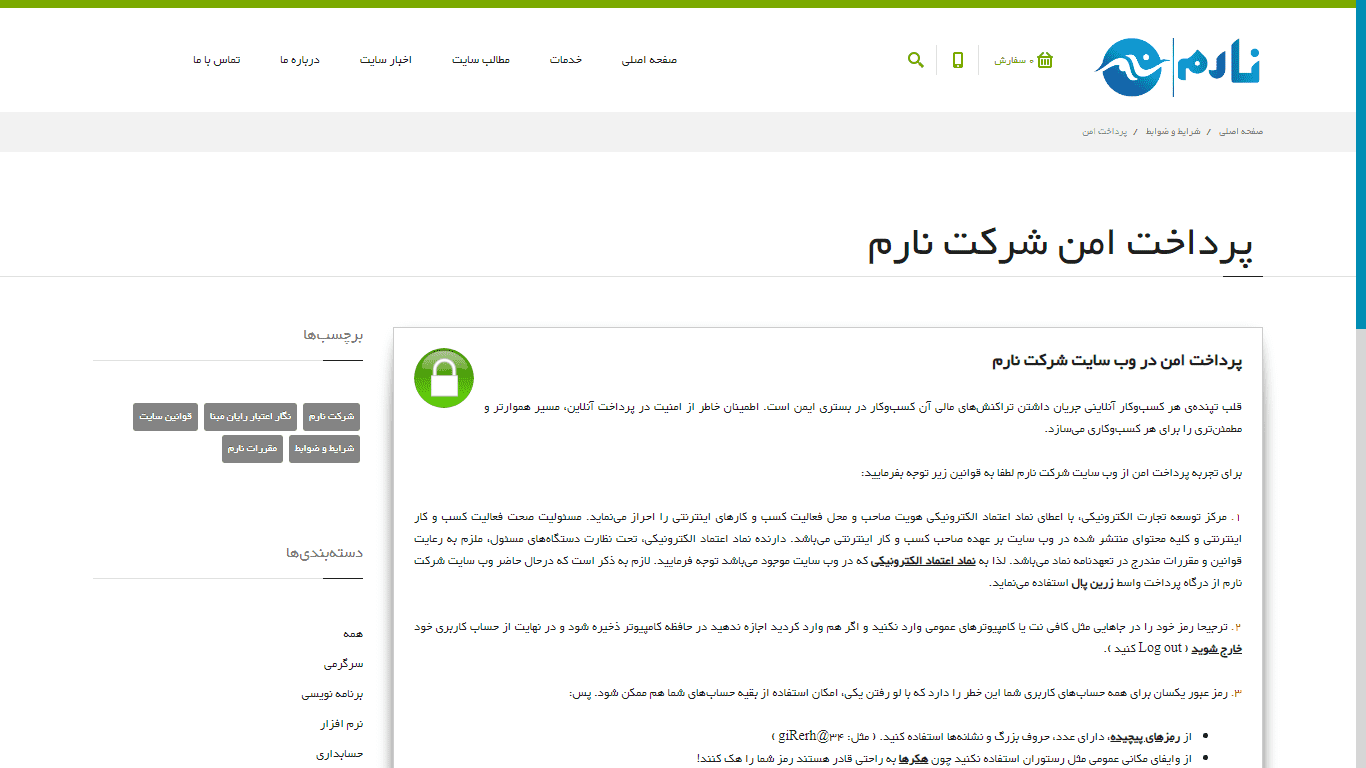Viewport: 1366px width, 768px height.
Task: Click the main heading پرداخت امن شرکت نارم
Action: [x=1060, y=247]
